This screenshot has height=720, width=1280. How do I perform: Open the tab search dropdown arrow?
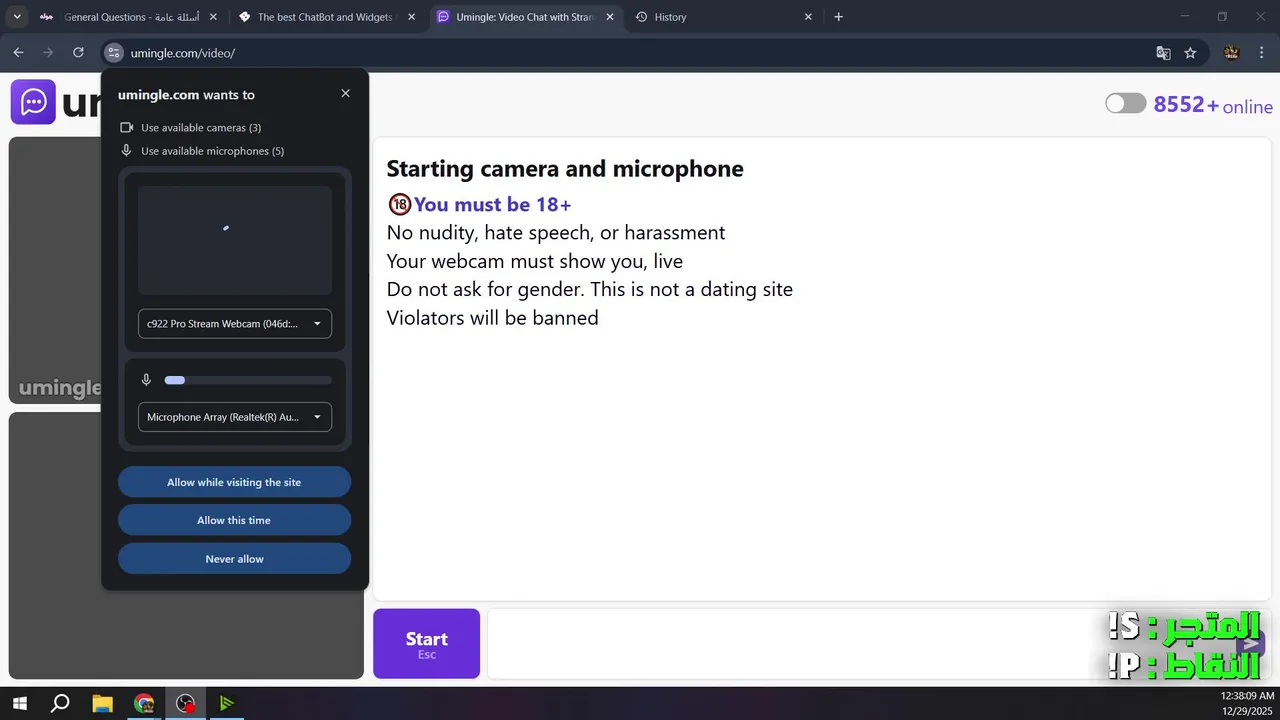pyautogui.click(x=16, y=17)
